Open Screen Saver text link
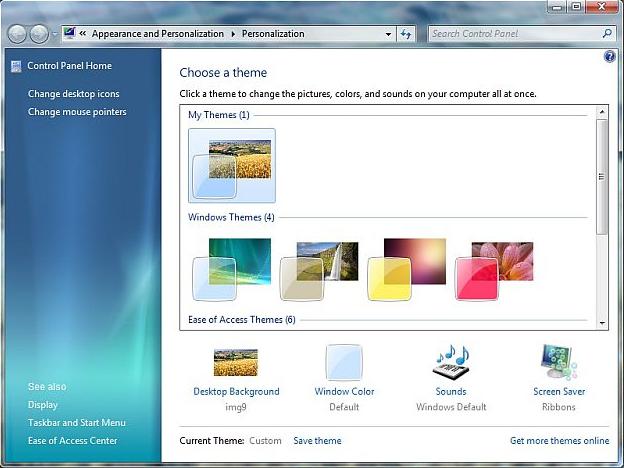The width and height of the screenshot is (624, 468). tap(559, 392)
